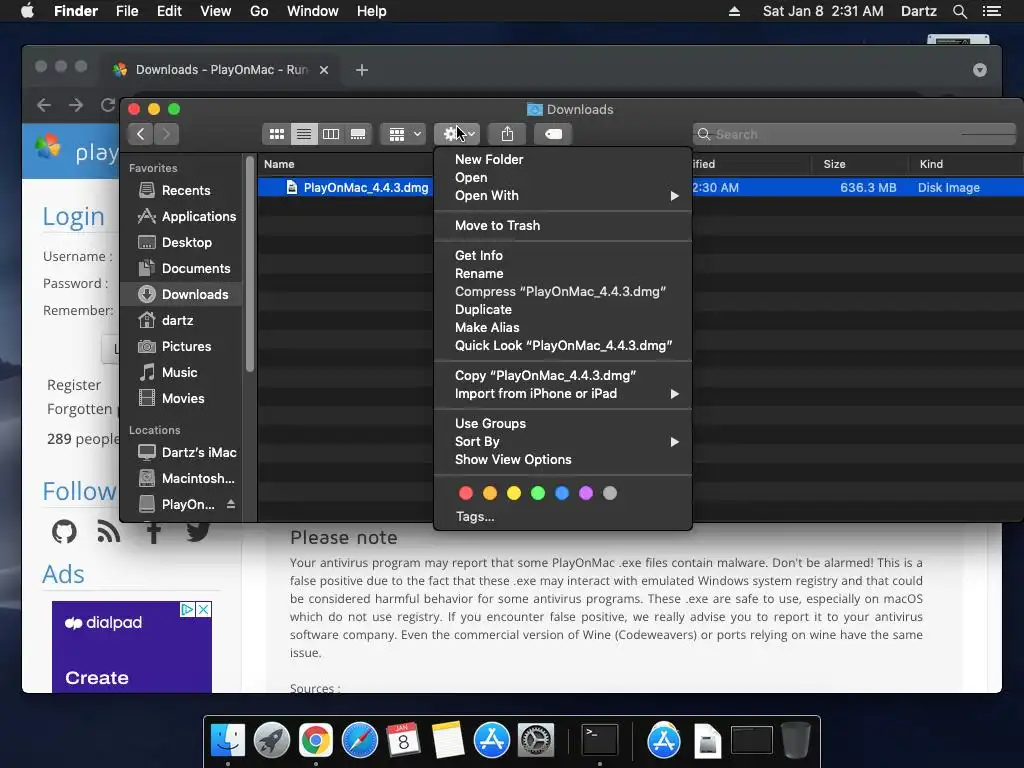Open RSS feed icon under Follow
The width and height of the screenshot is (1024, 768).
tap(108, 532)
